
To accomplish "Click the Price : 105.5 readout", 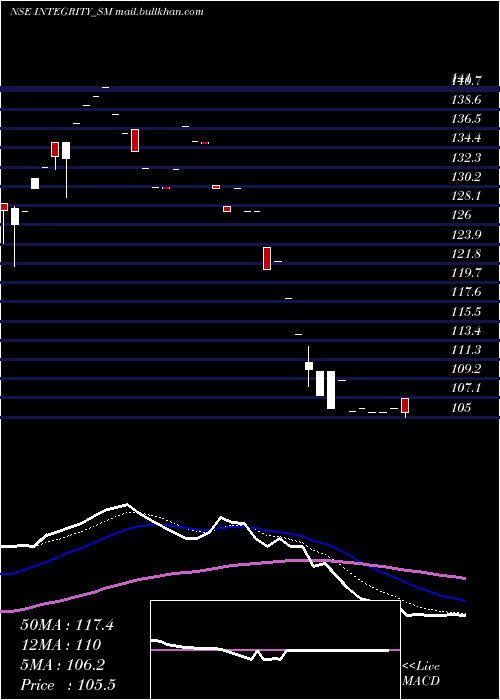I will (x=68, y=685).
